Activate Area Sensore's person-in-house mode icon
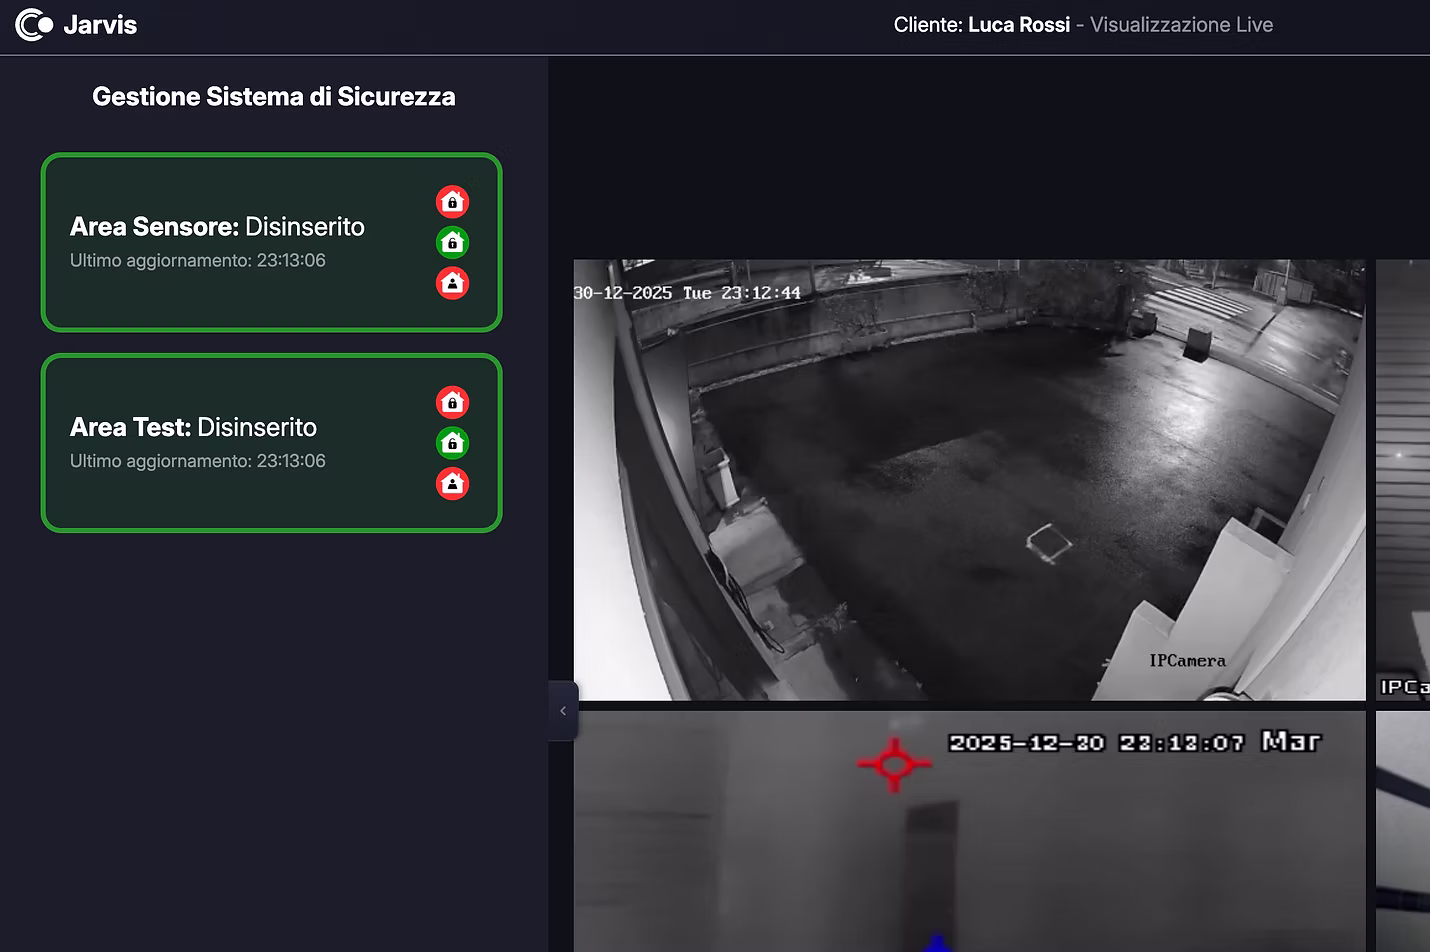 (x=452, y=283)
